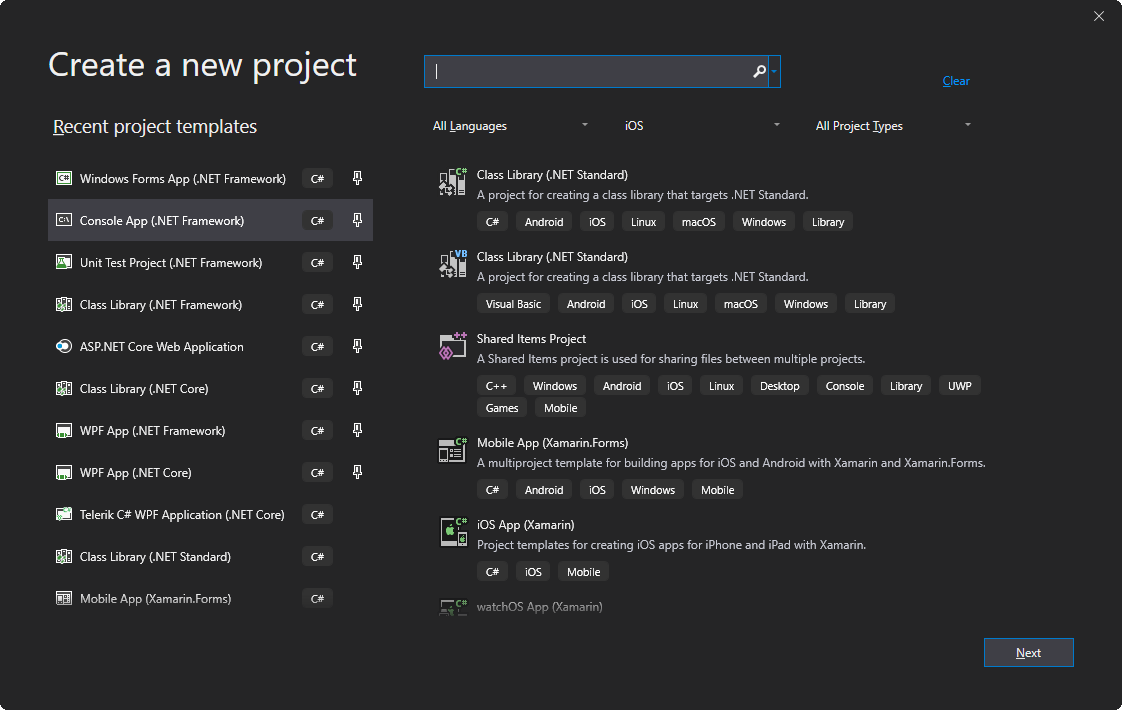Select WPF App (.NET Core) template
Viewport: 1122px width, 710px height.
coord(210,472)
